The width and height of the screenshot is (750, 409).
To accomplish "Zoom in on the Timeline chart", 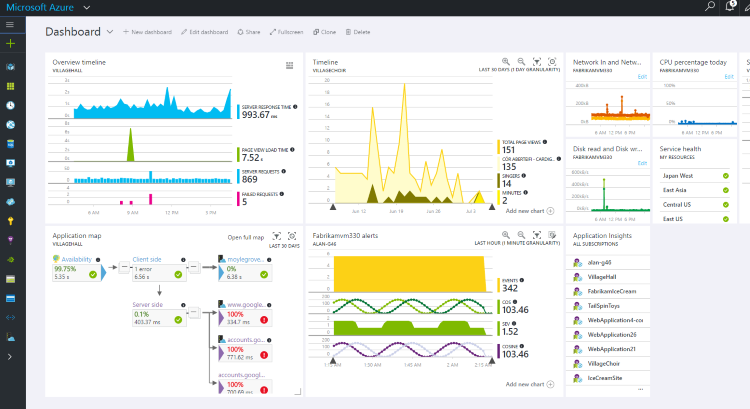I will pos(506,62).
